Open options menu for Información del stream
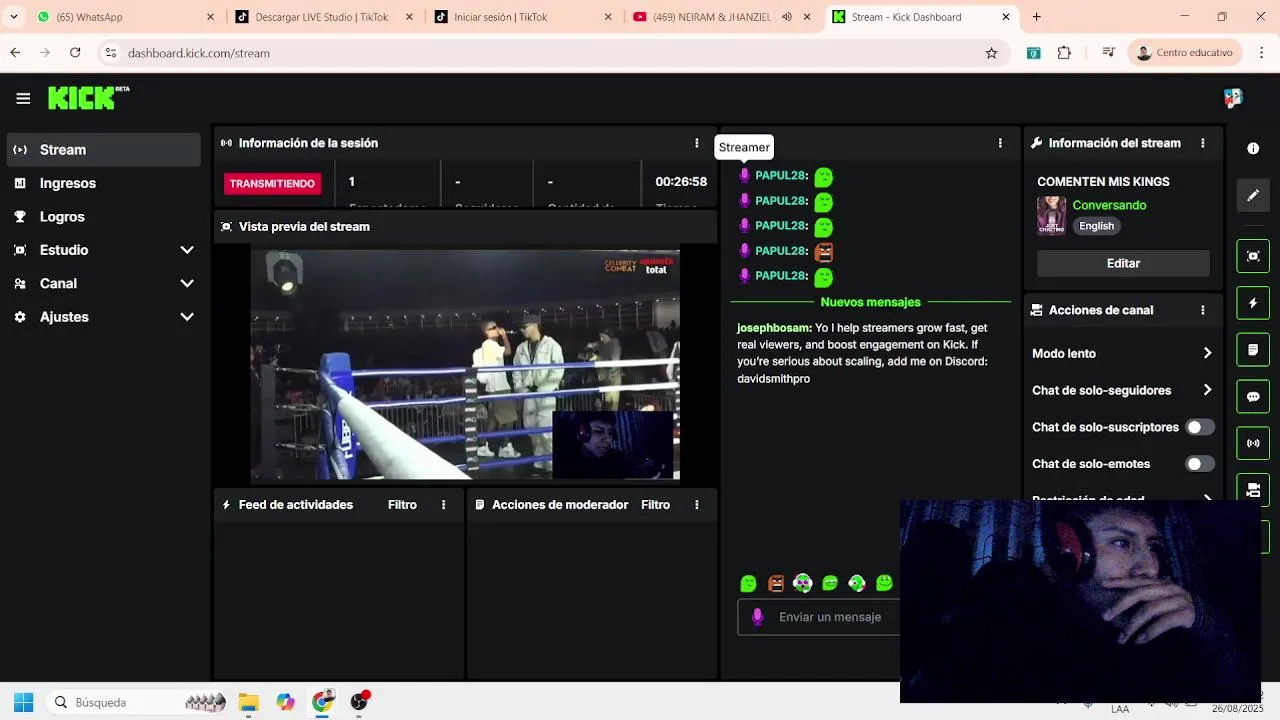The image size is (1280, 720). tap(1203, 143)
